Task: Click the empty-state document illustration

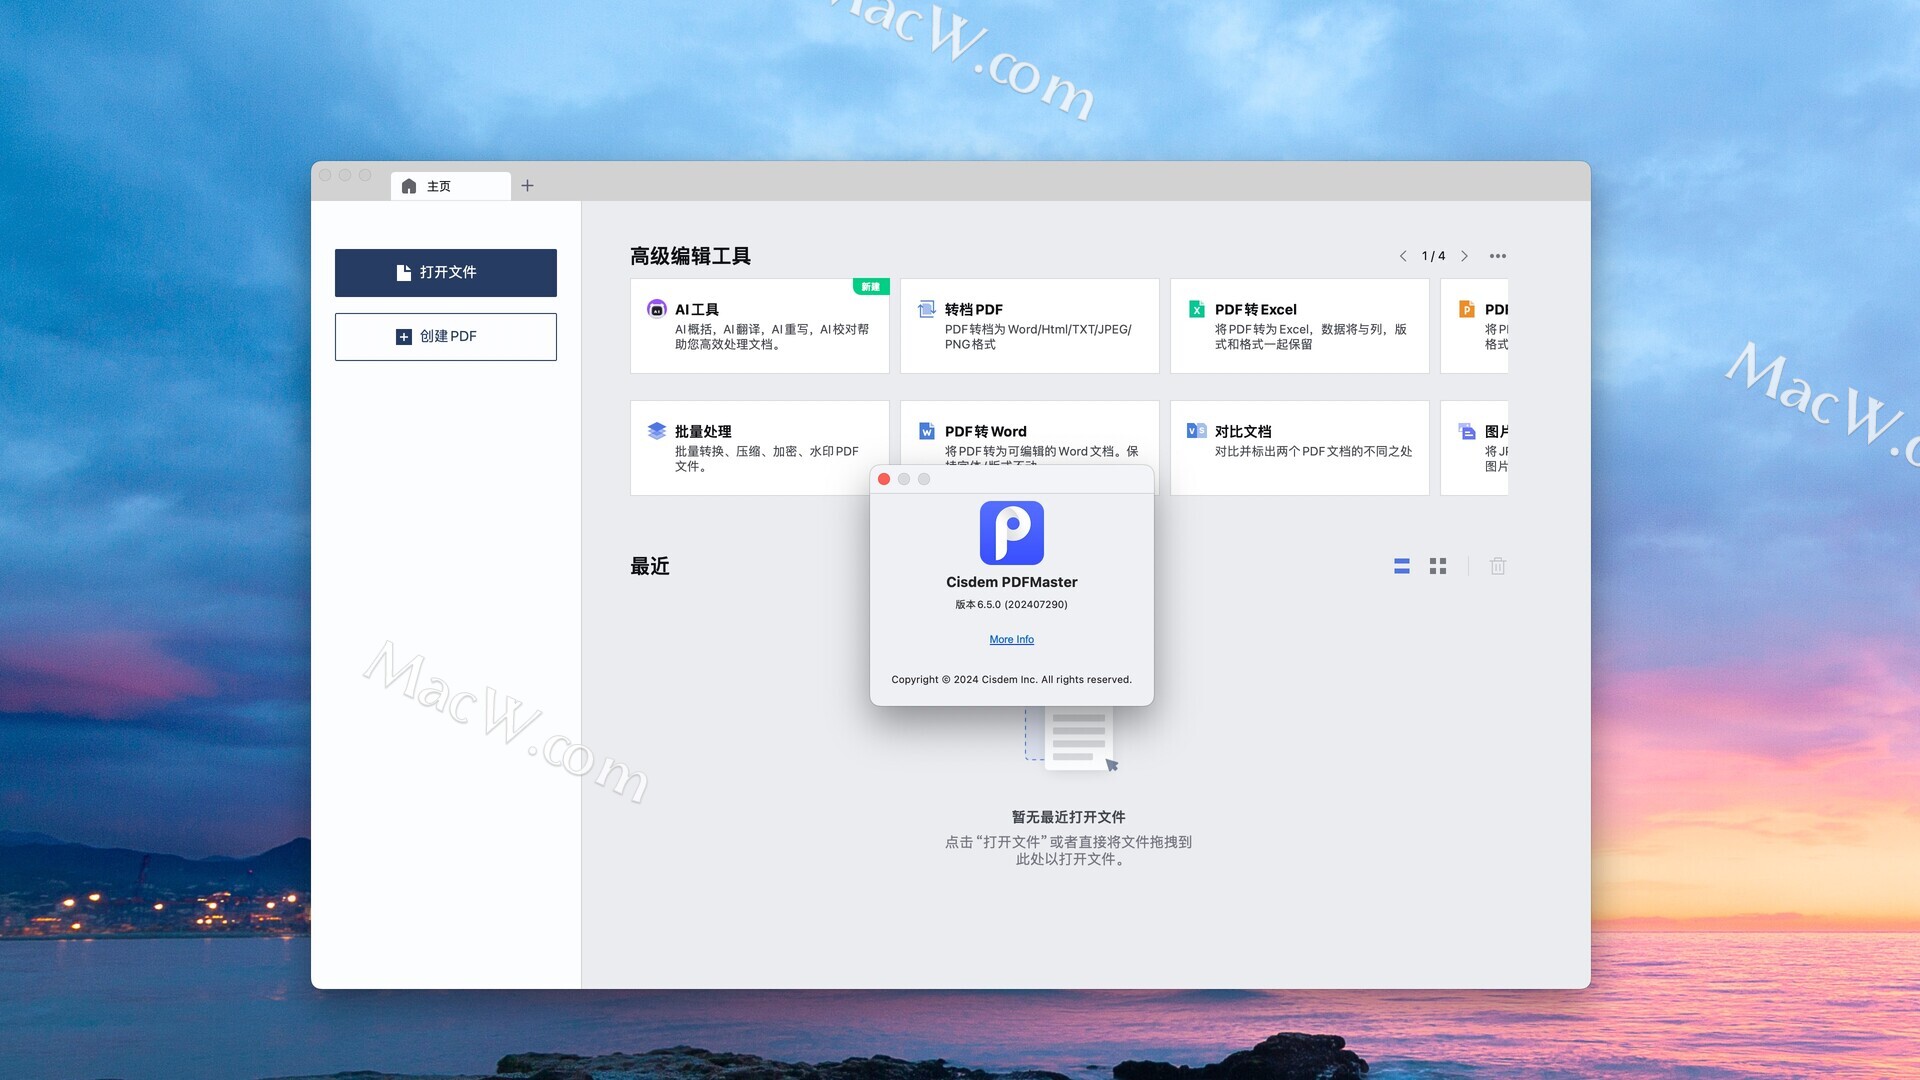Action: [1072, 740]
